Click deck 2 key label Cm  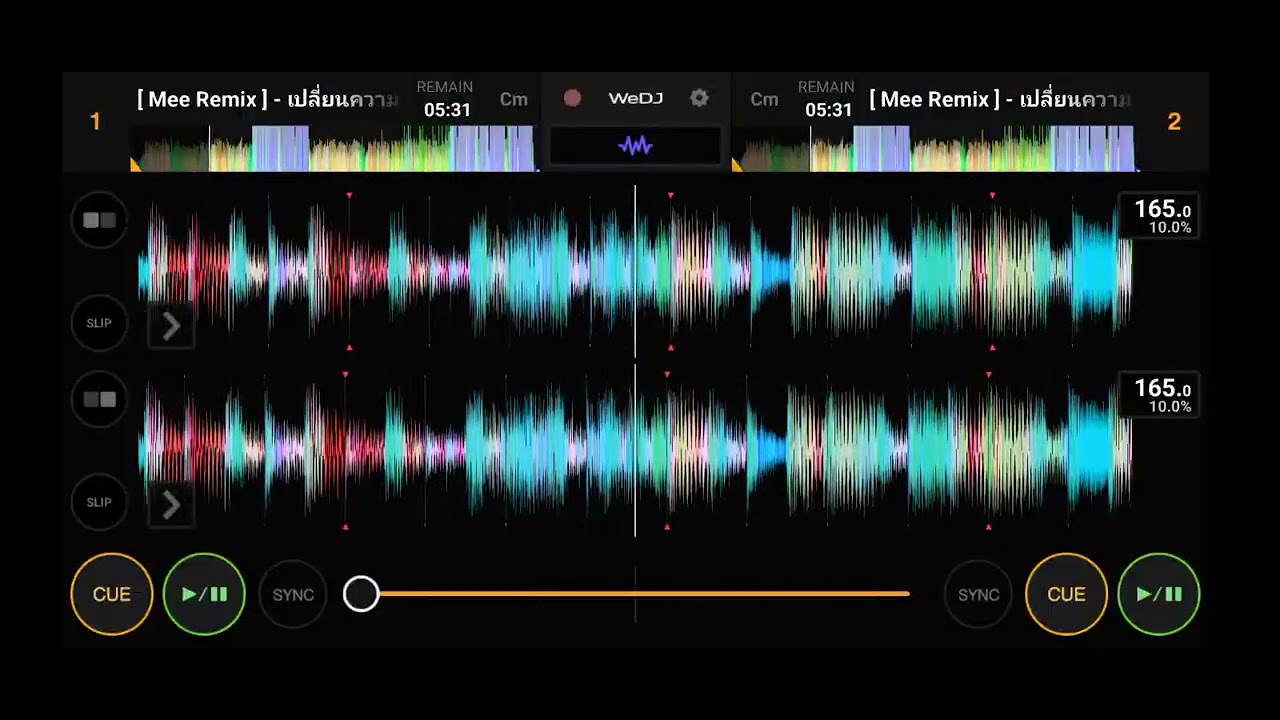[x=764, y=99]
